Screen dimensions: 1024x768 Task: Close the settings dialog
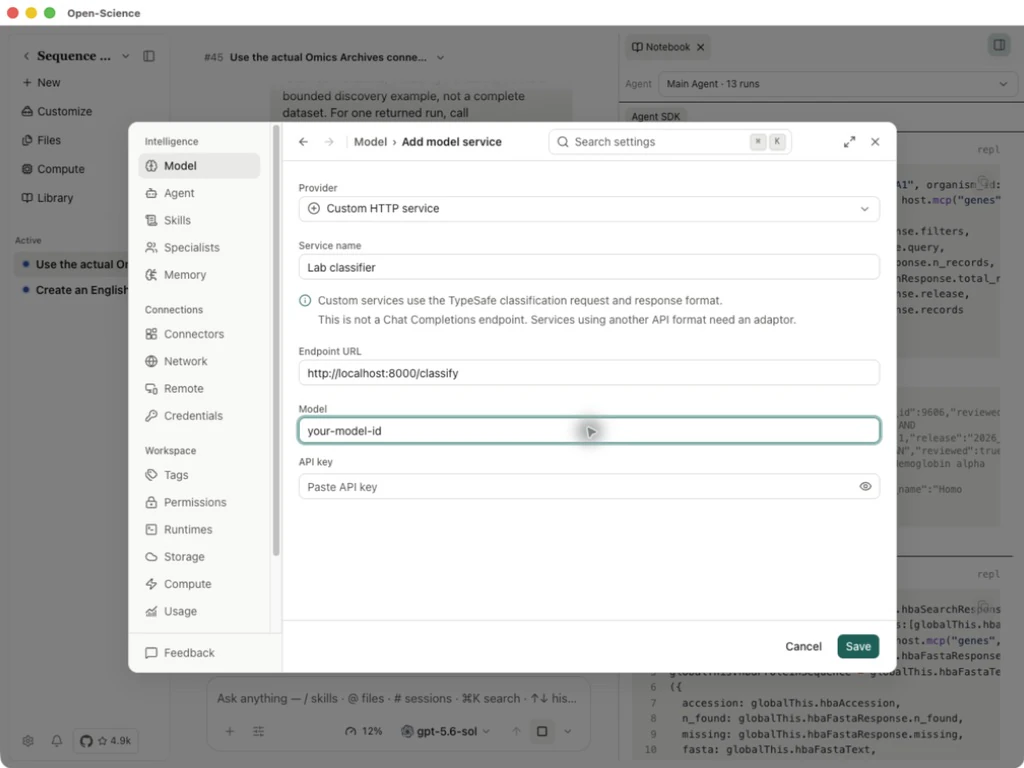coord(875,142)
